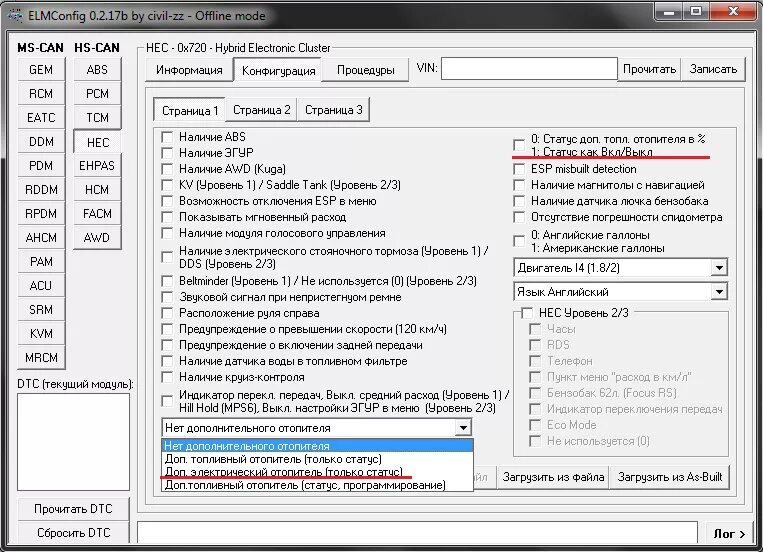Viewport: 763px width, 552px height.
Task: Switch to the Информация tab
Action: click(x=189, y=70)
